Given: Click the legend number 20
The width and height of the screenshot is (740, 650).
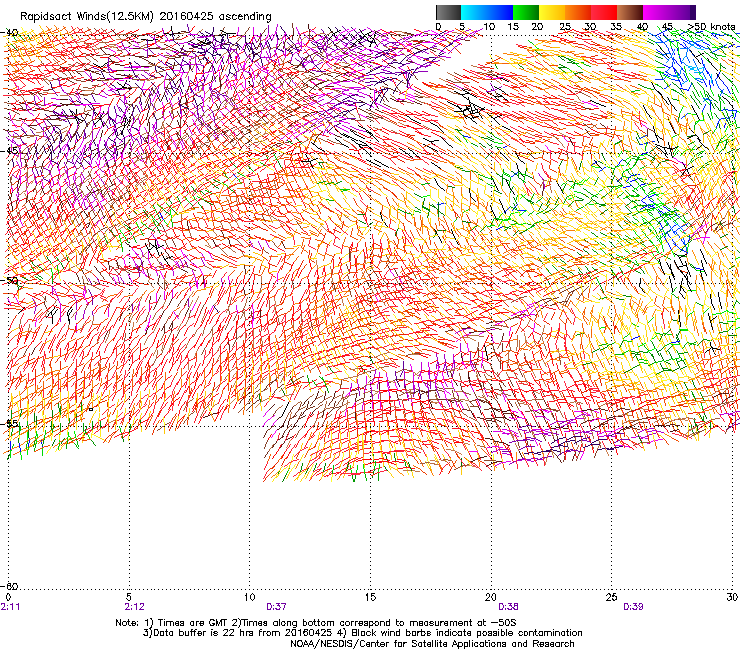Looking at the screenshot, I should pos(537,27).
